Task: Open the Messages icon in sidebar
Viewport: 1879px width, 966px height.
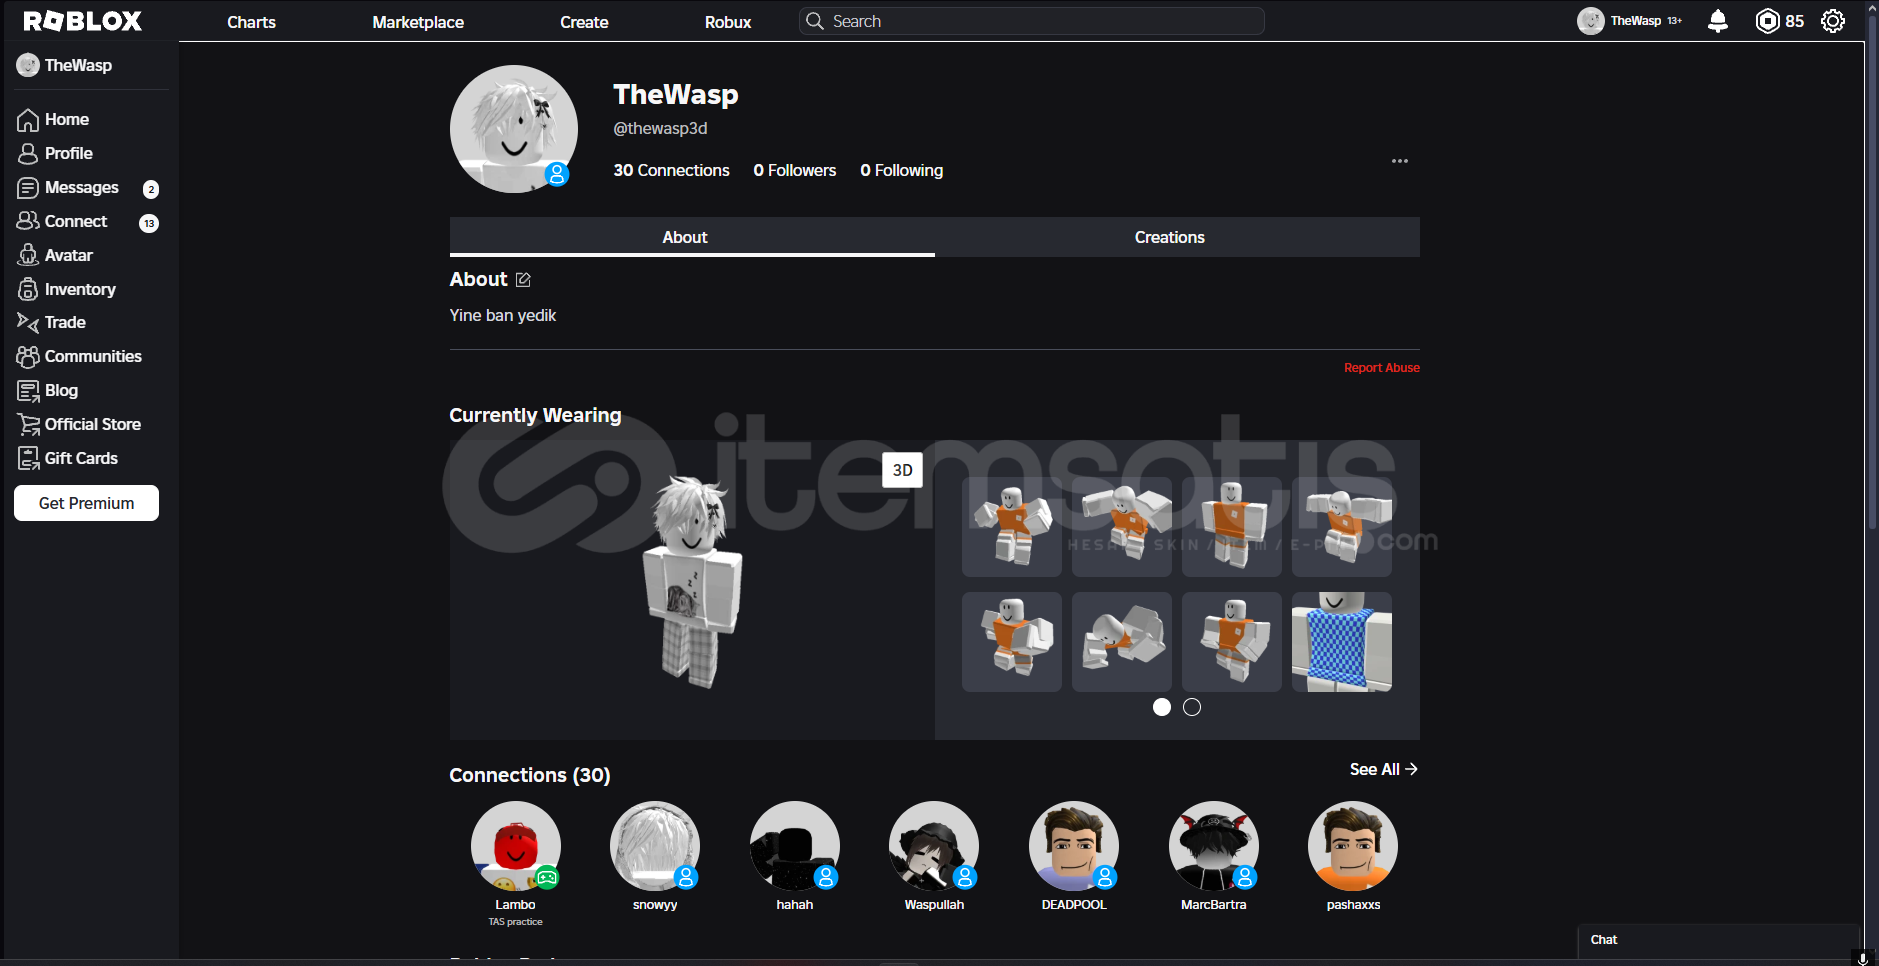Action: (28, 188)
